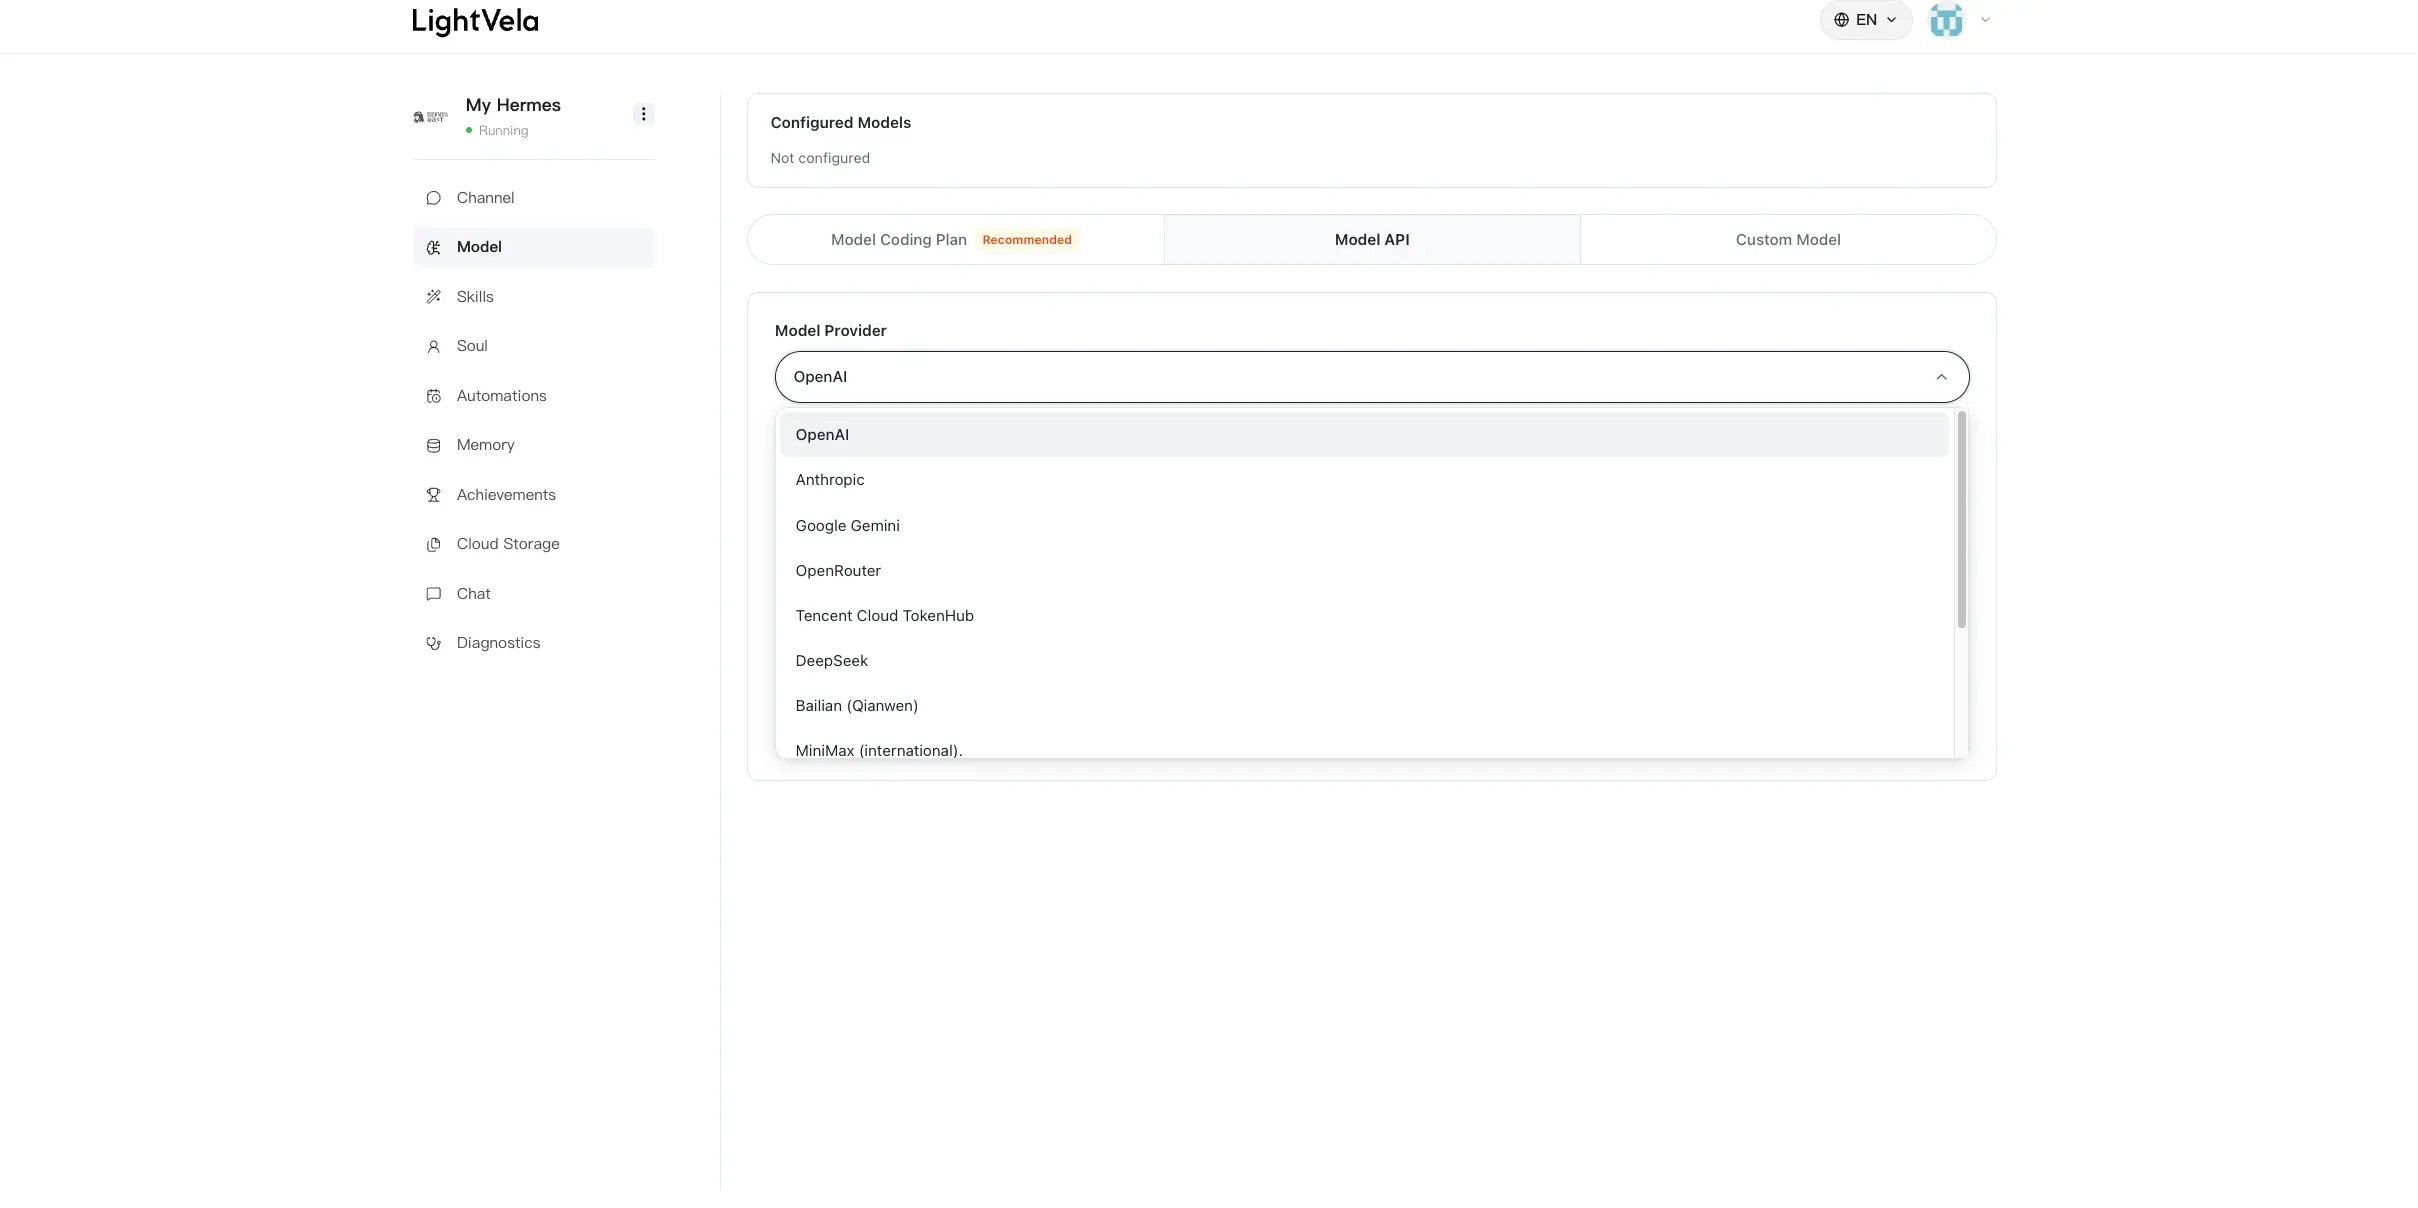Click the Model Provider label
The image size is (2418, 1208).
(830, 331)
